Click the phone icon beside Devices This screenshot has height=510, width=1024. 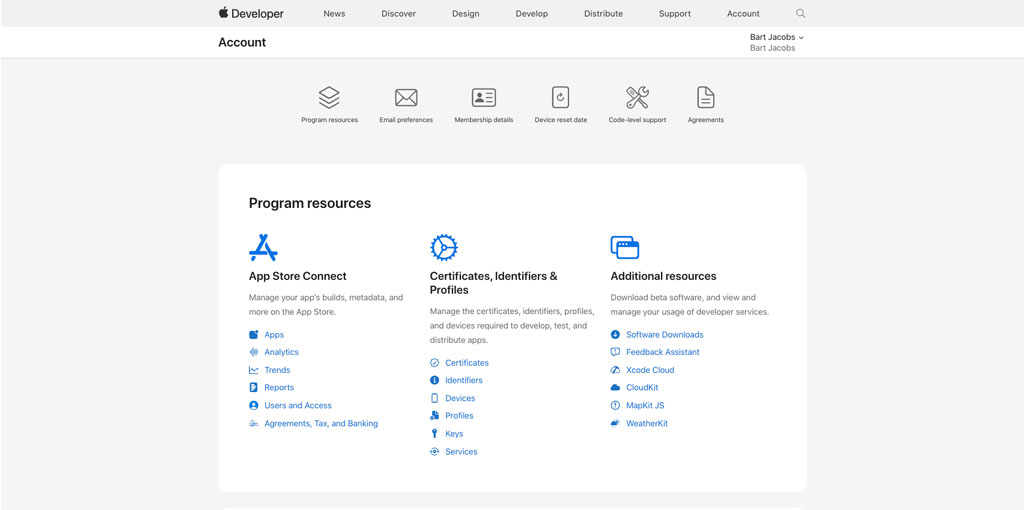(x=434, y=398)
